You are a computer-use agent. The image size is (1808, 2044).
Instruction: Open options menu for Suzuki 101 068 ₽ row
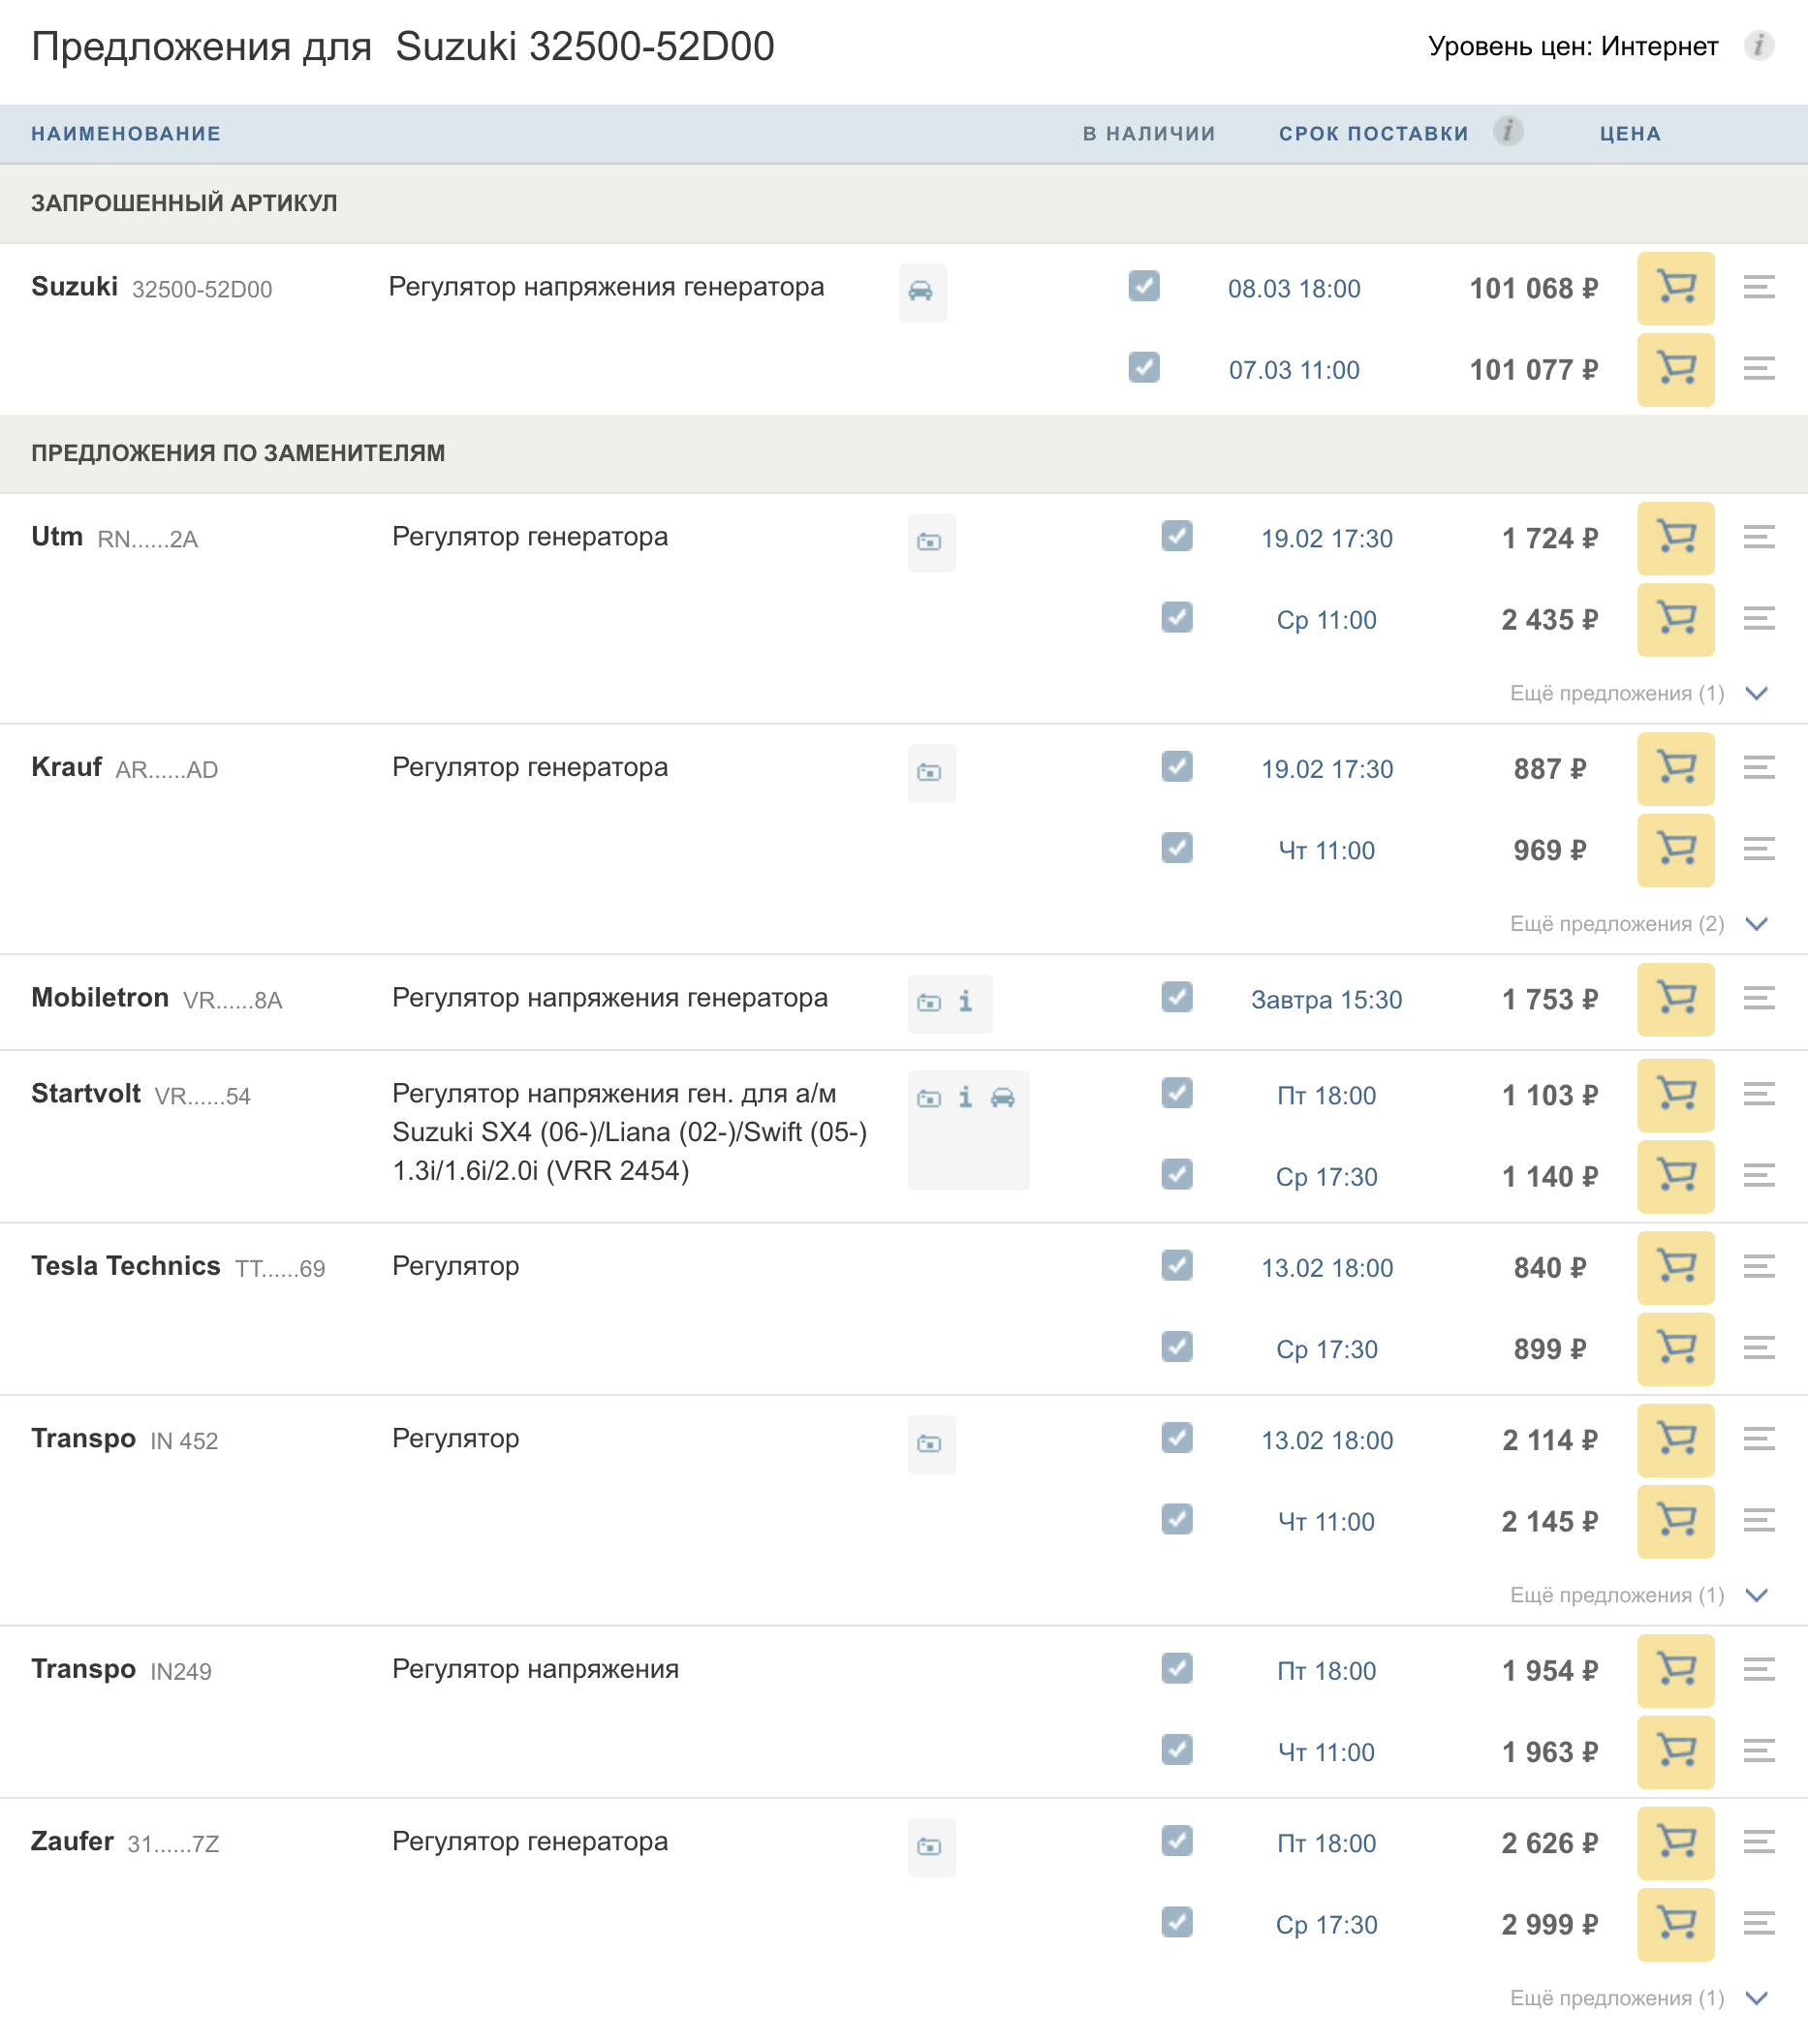(x=1758, y=287)
